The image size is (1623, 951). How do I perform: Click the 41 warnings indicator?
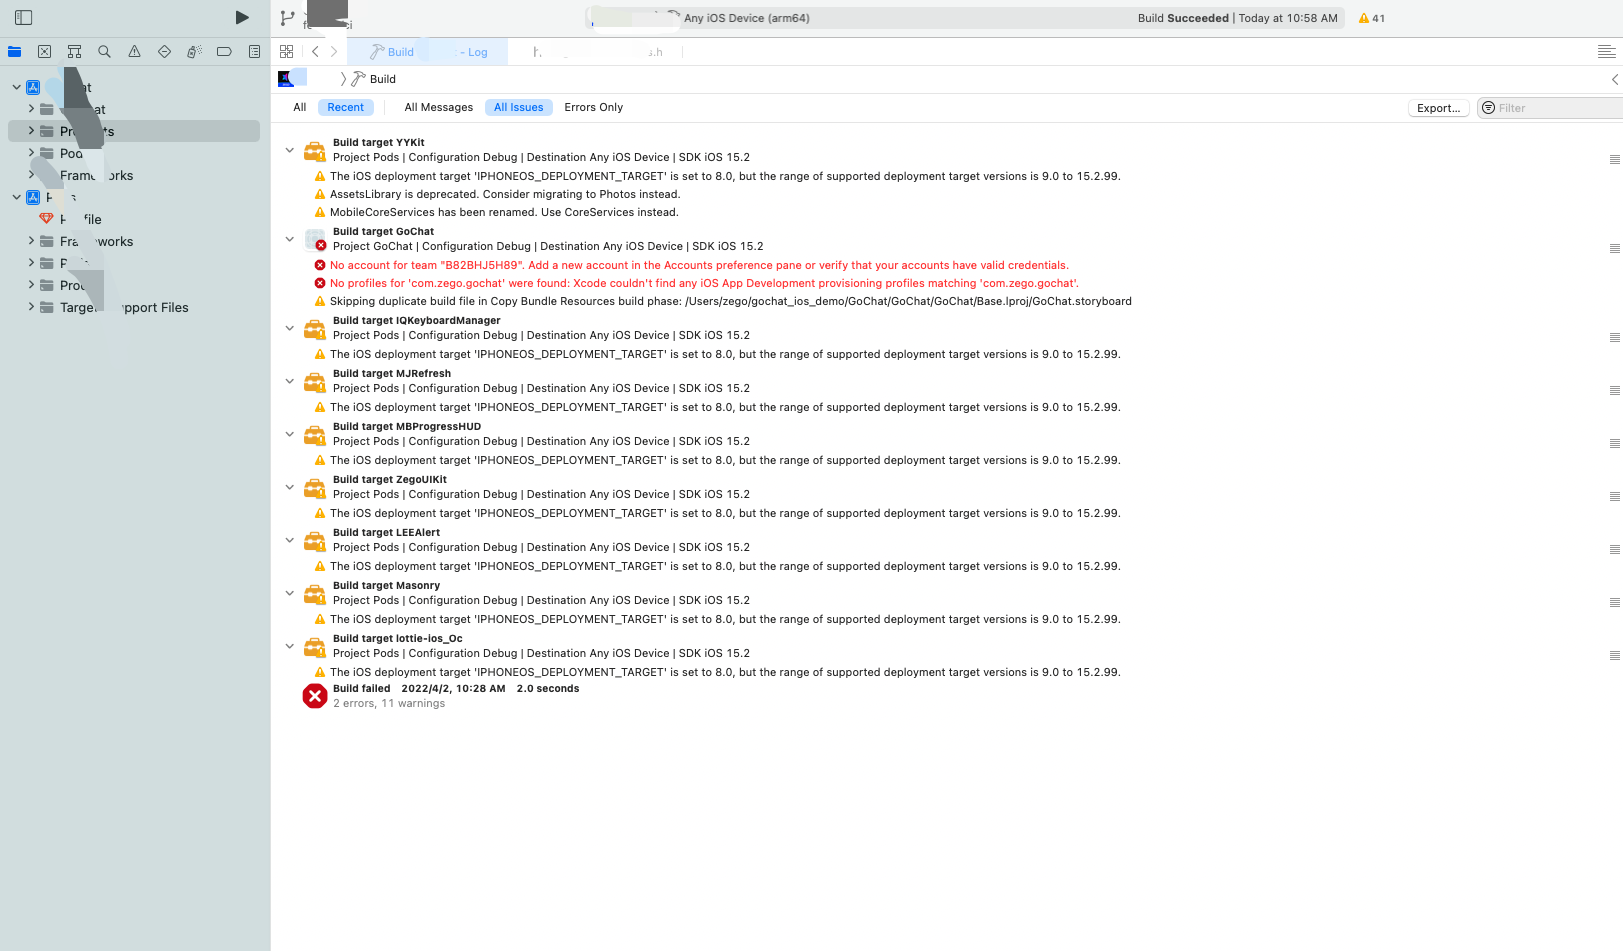tap(1372, 18)
